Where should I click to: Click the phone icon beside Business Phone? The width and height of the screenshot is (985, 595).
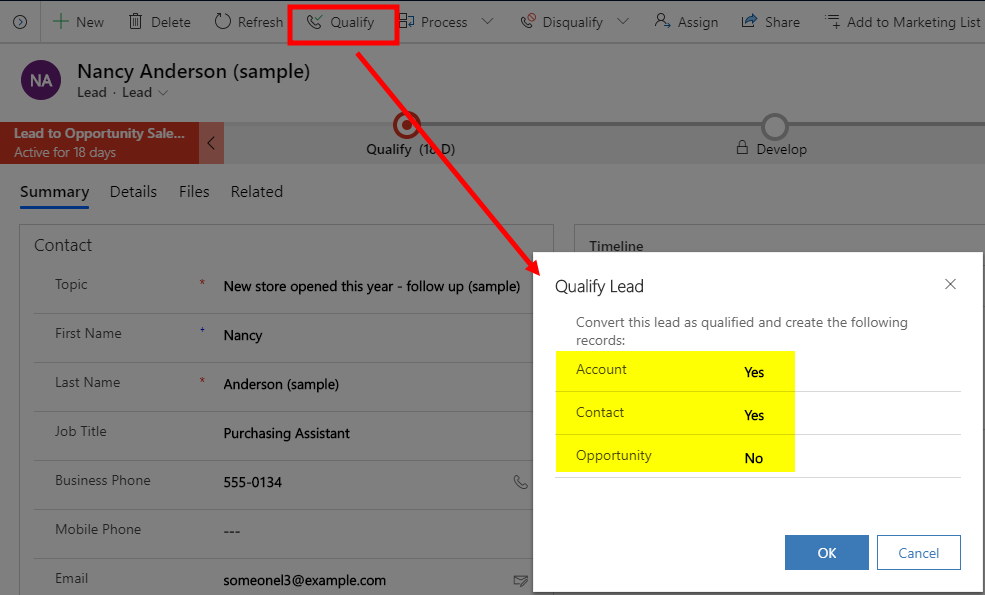[520, 482]
